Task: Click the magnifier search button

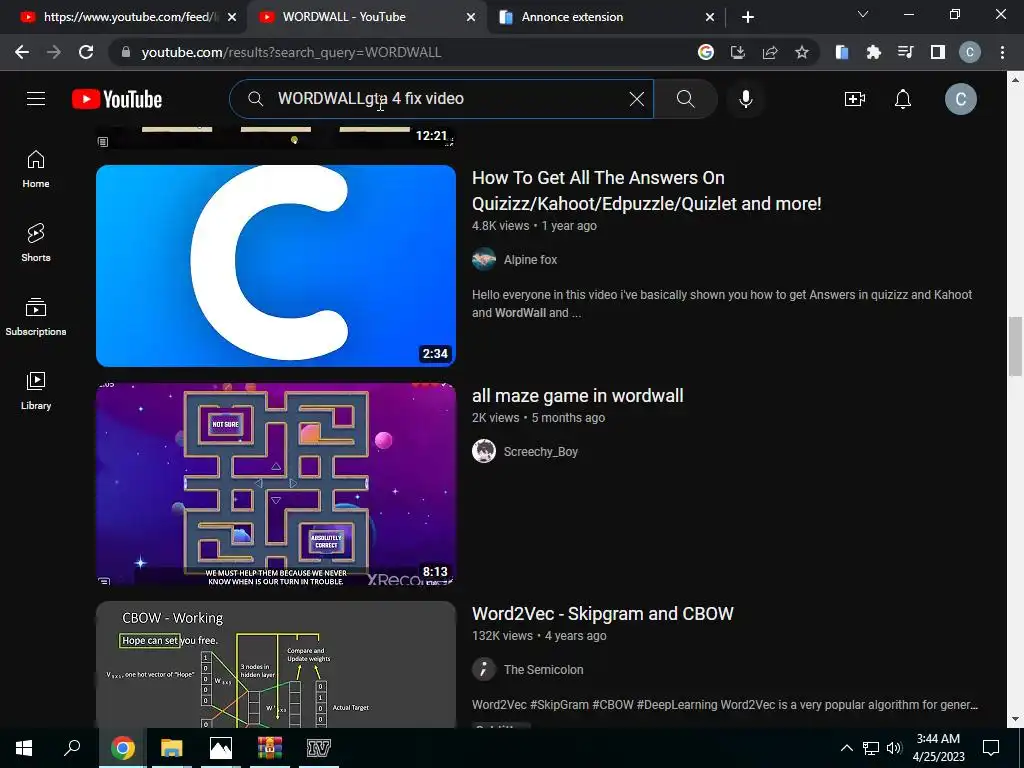Action: tap(685, 99)
